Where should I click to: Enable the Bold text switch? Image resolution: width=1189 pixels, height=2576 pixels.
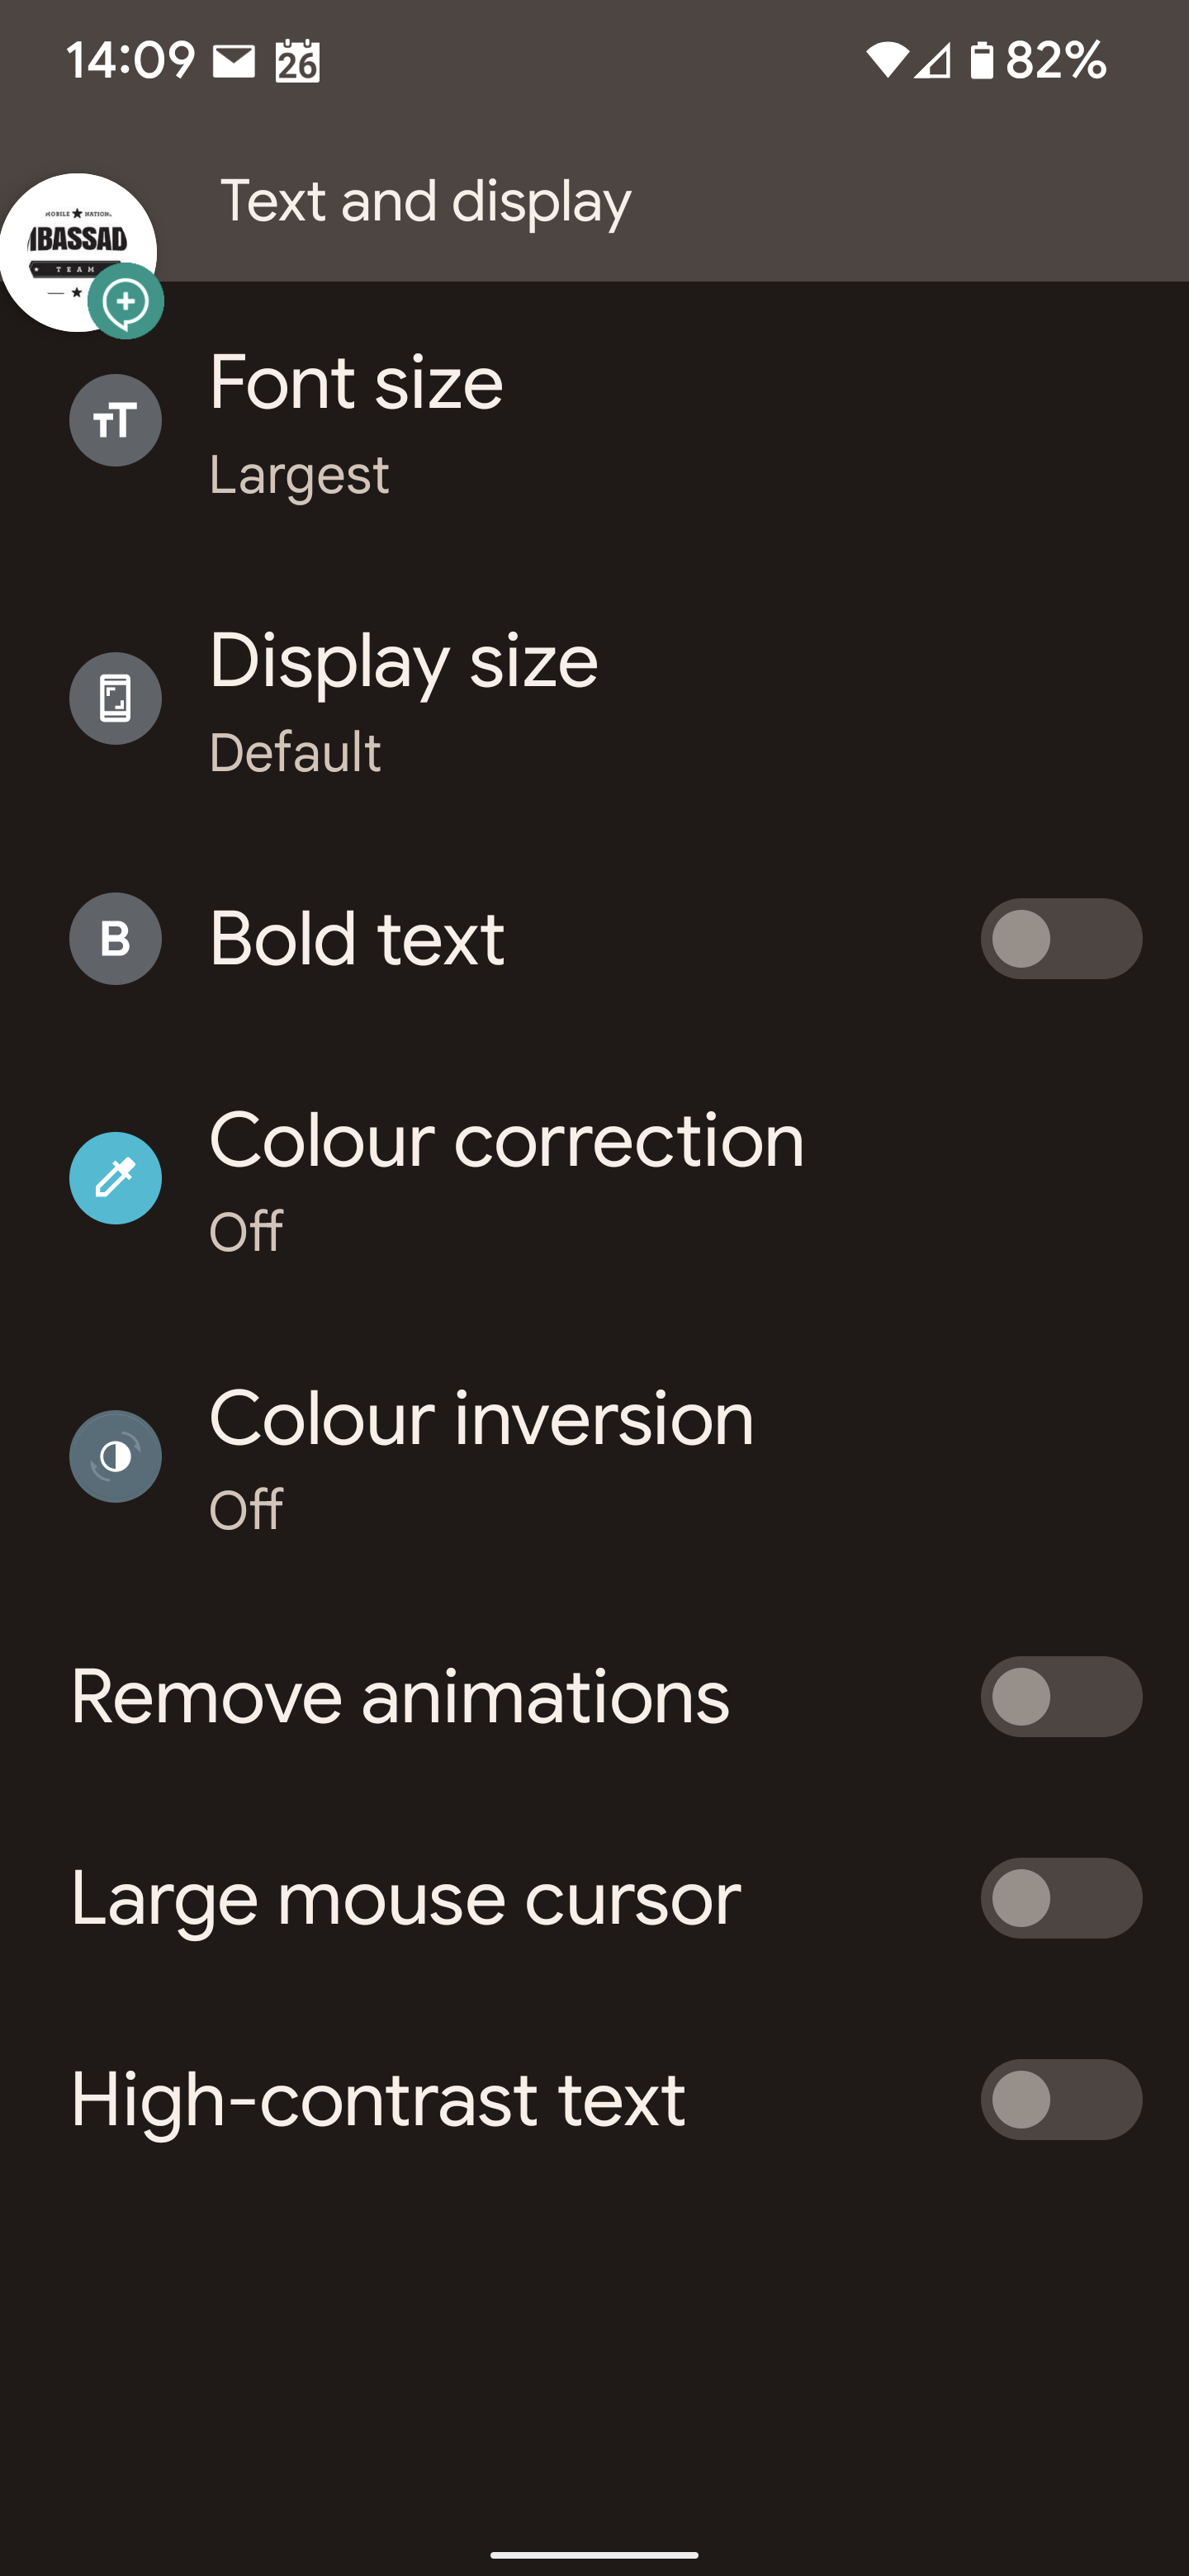pos(1061,938)
